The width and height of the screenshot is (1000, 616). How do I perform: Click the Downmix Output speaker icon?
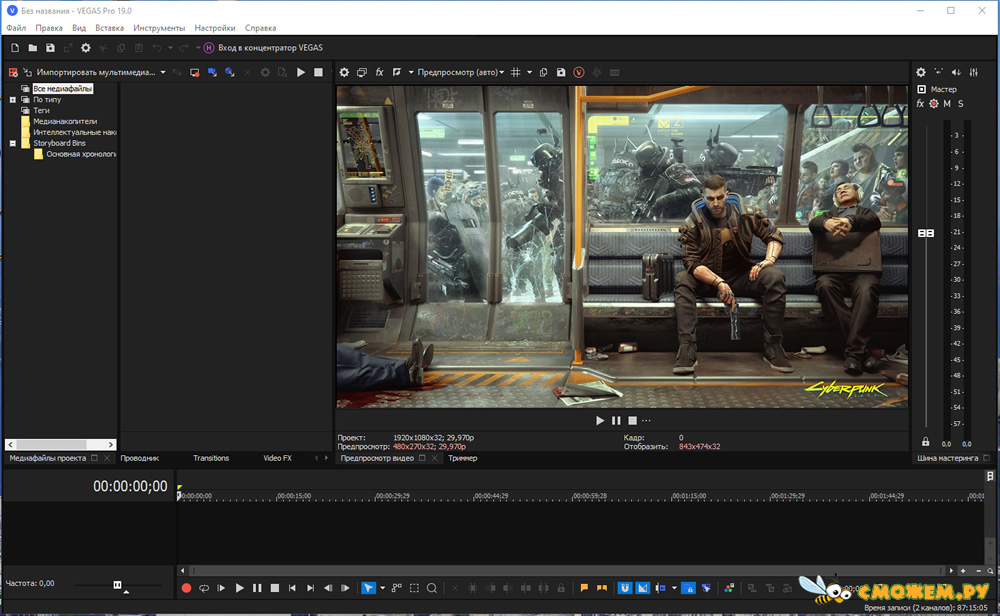pyautogui.click(x=939, y=73)
